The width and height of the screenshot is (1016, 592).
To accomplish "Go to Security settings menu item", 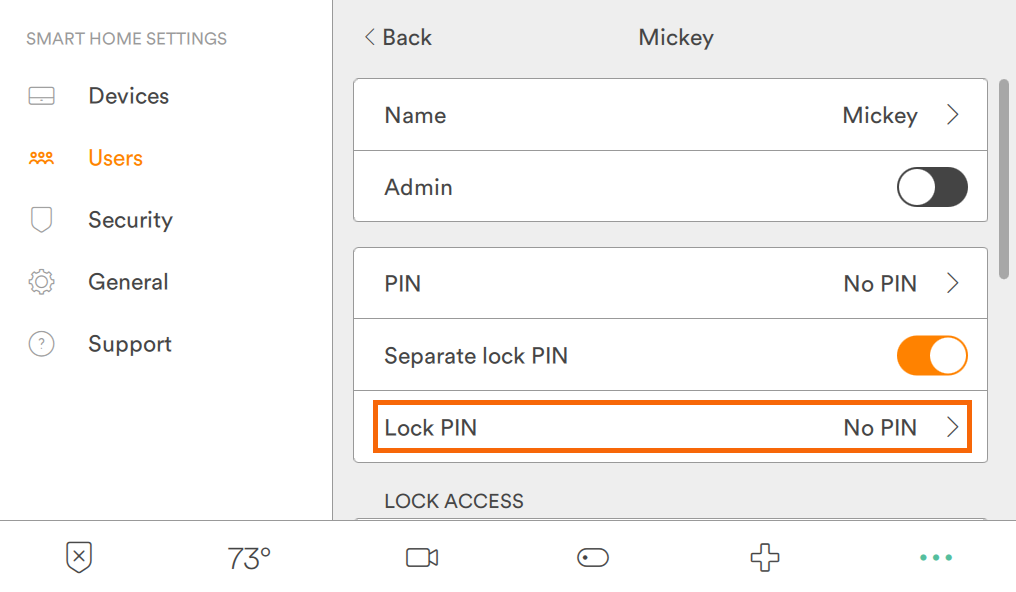I will [130, 220].
